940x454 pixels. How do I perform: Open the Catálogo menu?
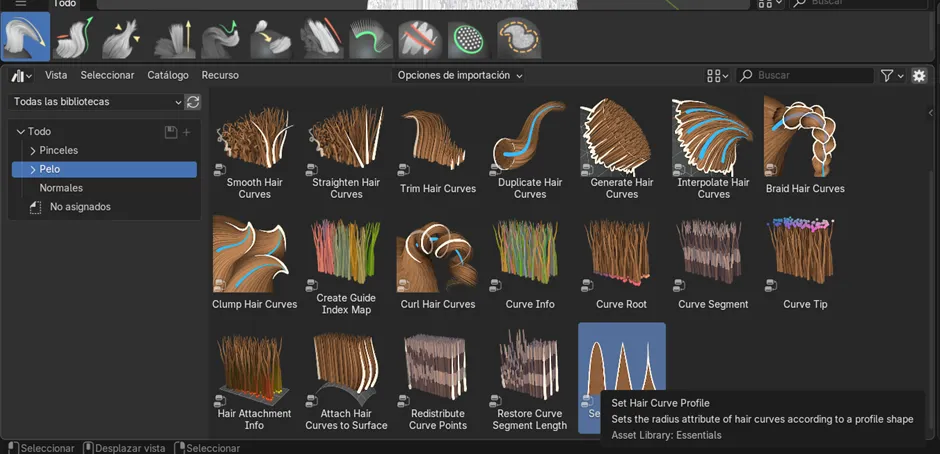(168, 76)
